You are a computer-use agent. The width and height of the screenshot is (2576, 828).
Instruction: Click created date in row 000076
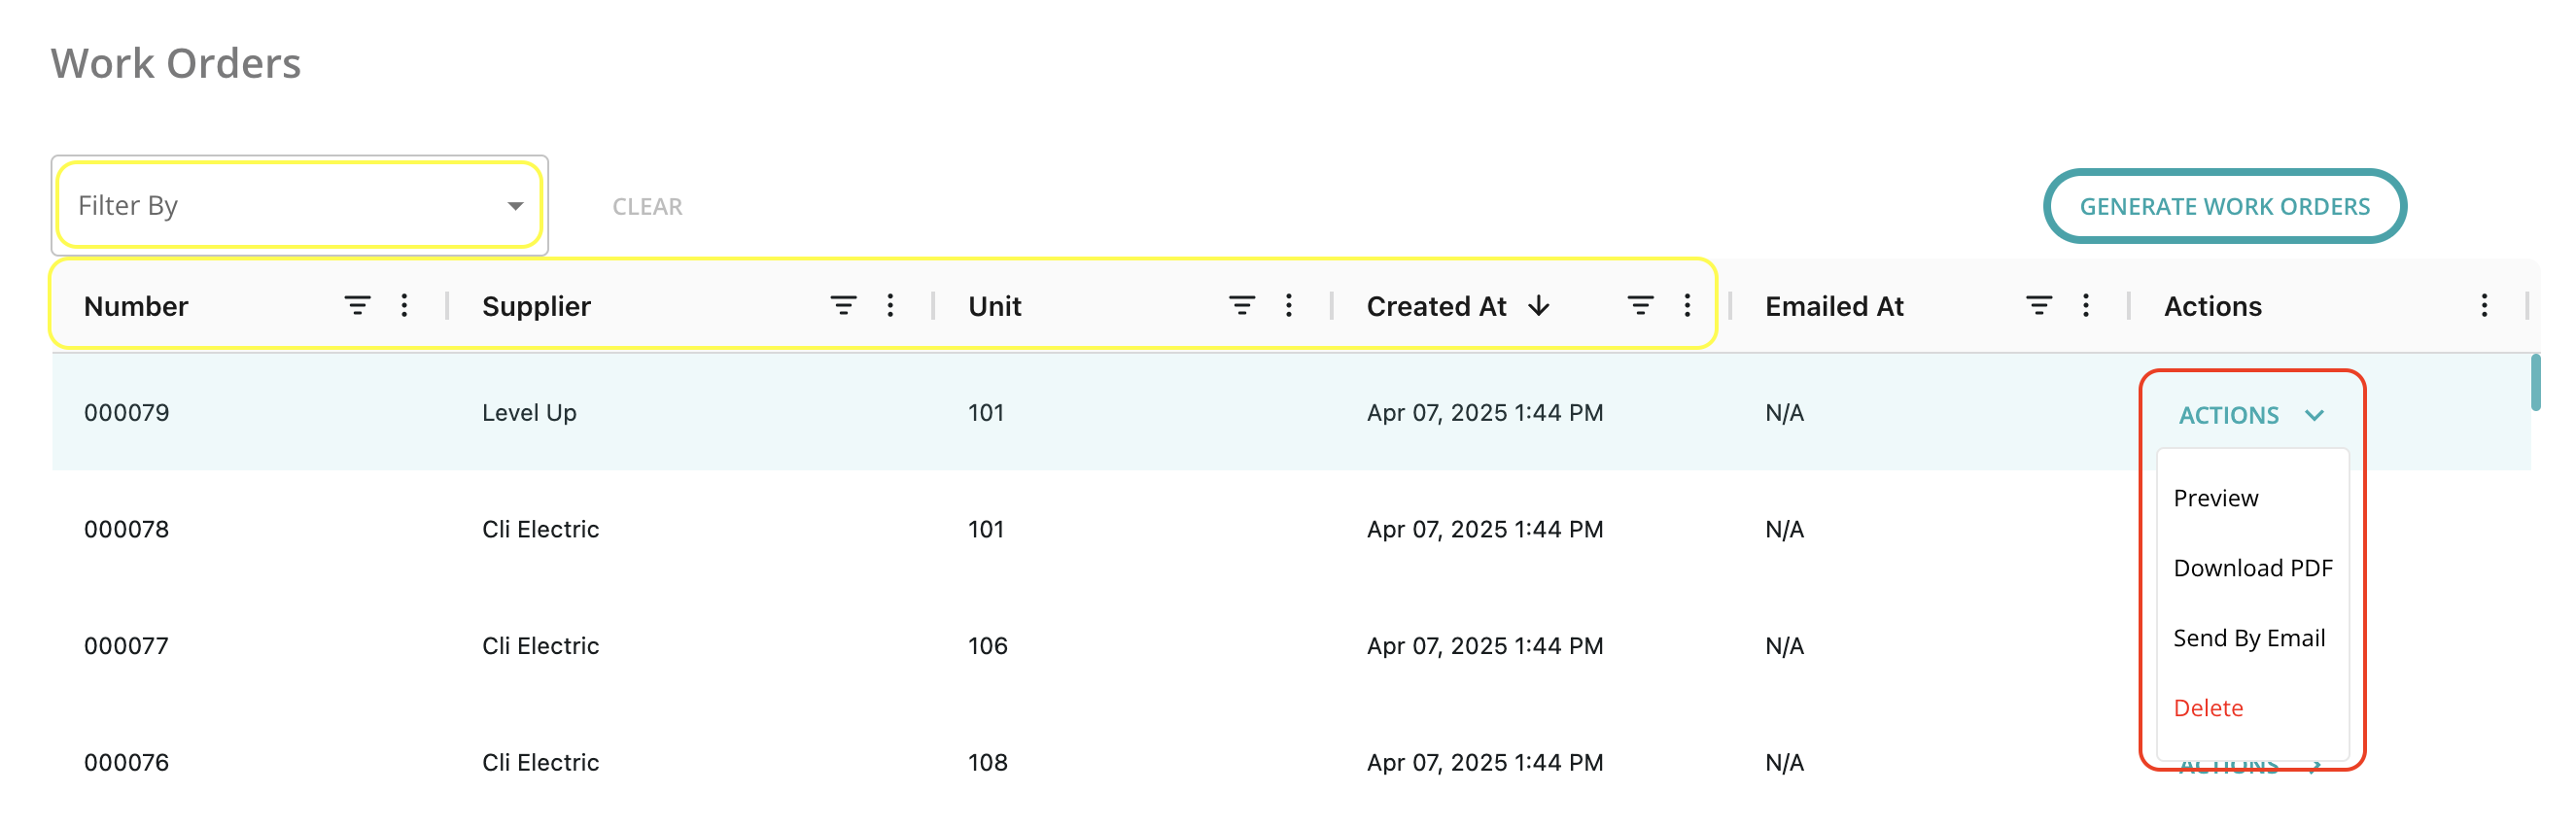(1485, 763)
